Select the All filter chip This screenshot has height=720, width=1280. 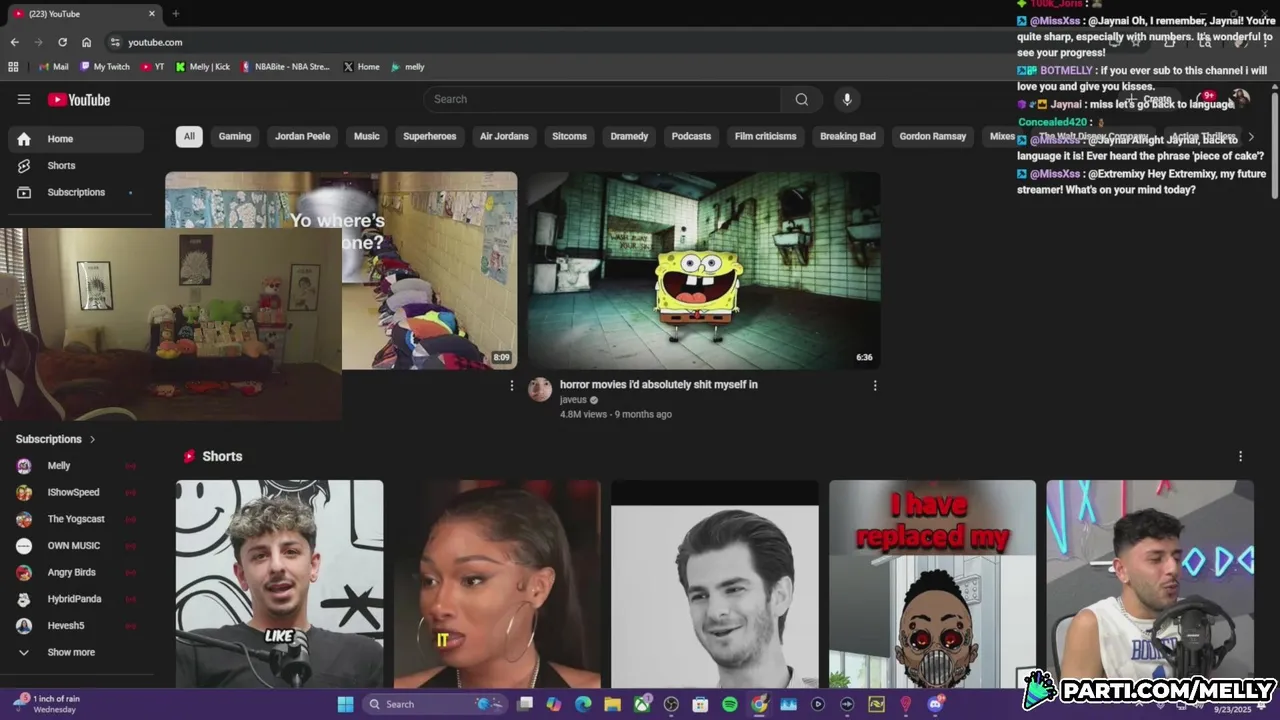coord(189,136)
